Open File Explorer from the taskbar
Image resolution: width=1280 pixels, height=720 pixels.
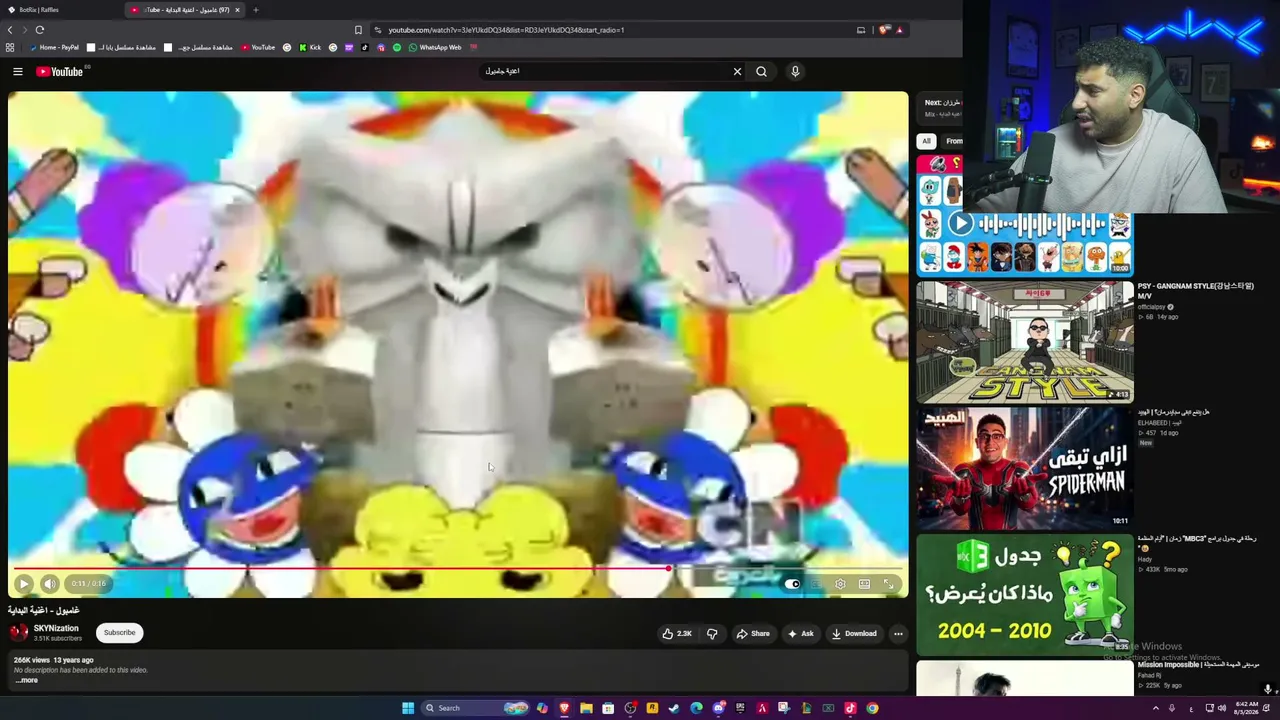tap(586, 708)
